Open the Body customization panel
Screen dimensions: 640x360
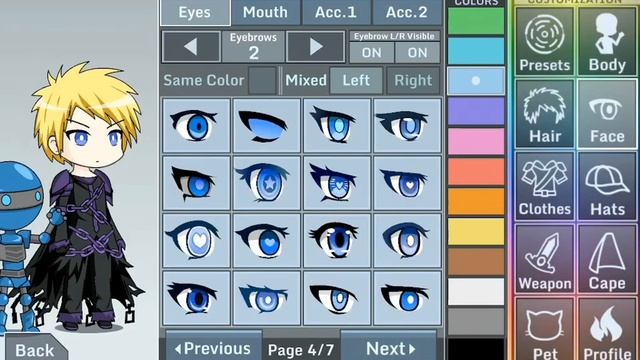point(607,41)
